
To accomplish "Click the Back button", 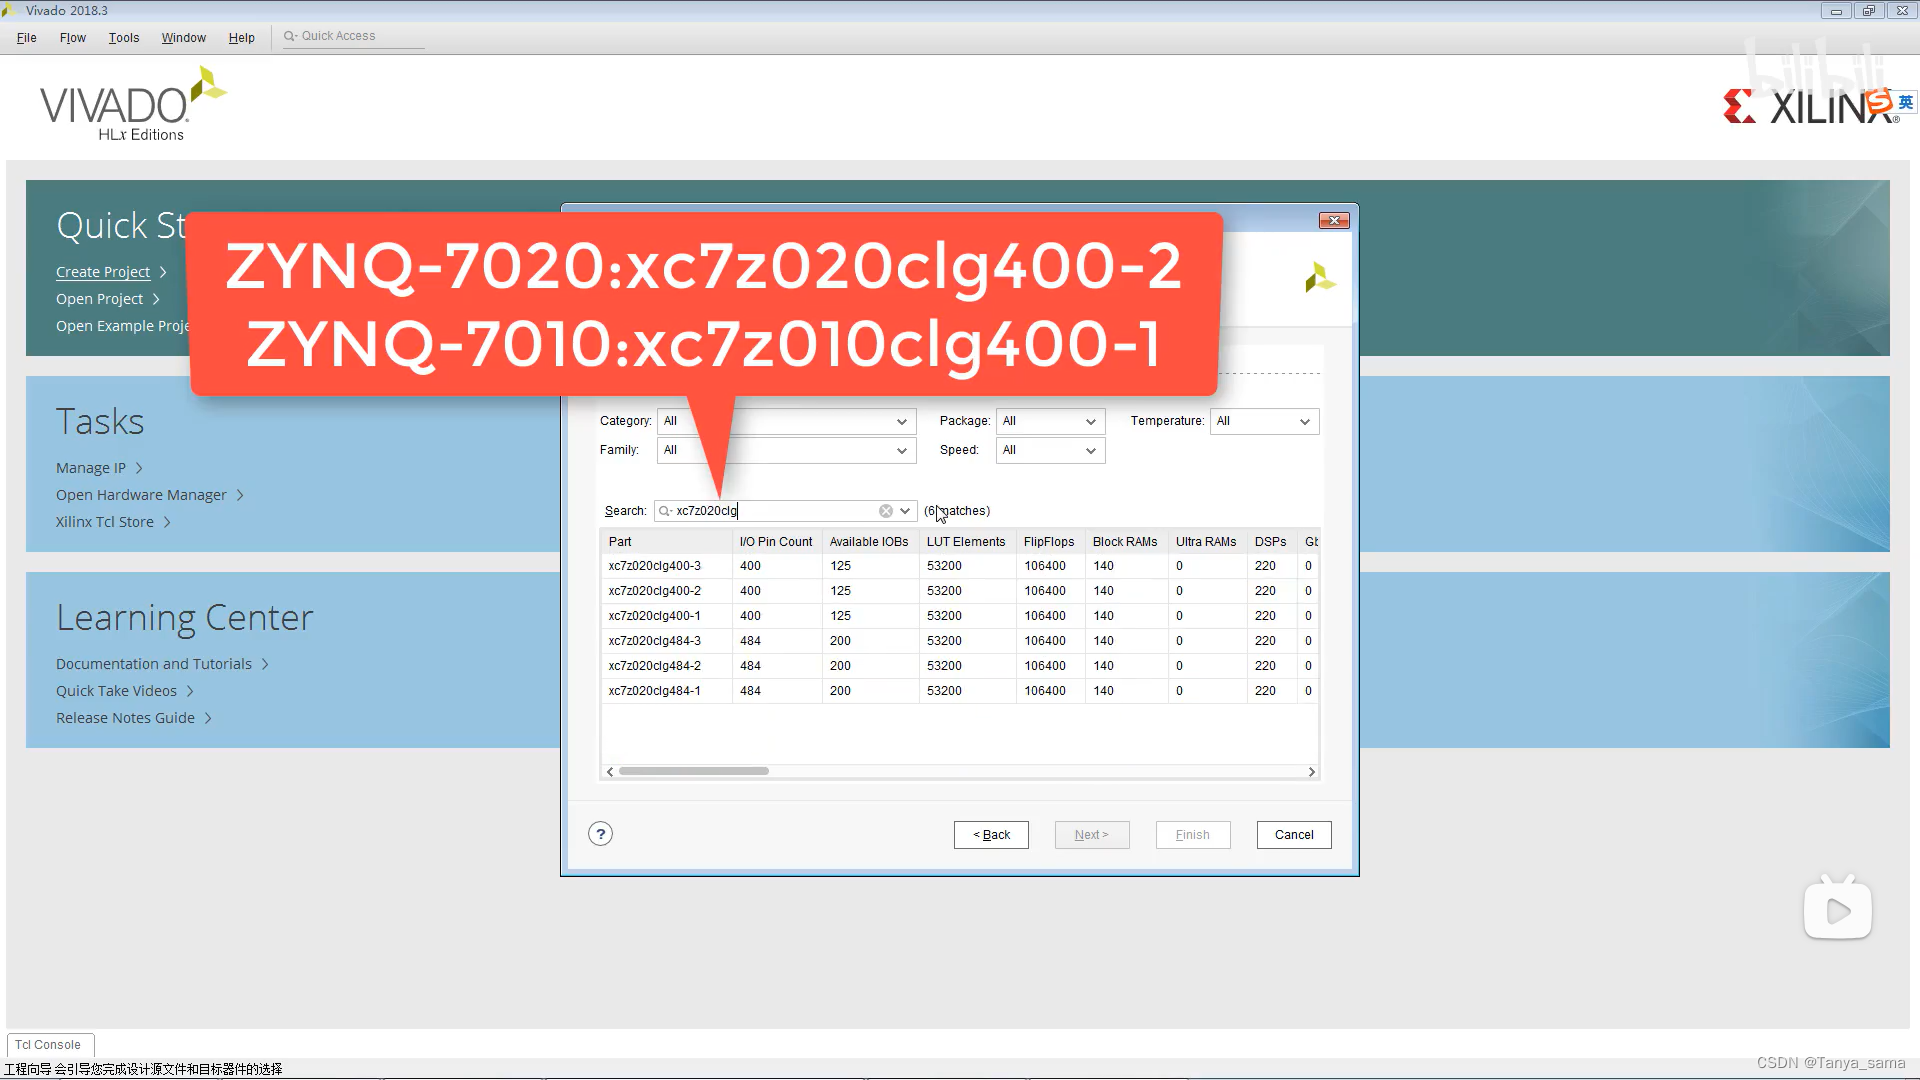I will pyautogui.click(x=991, y=835).
